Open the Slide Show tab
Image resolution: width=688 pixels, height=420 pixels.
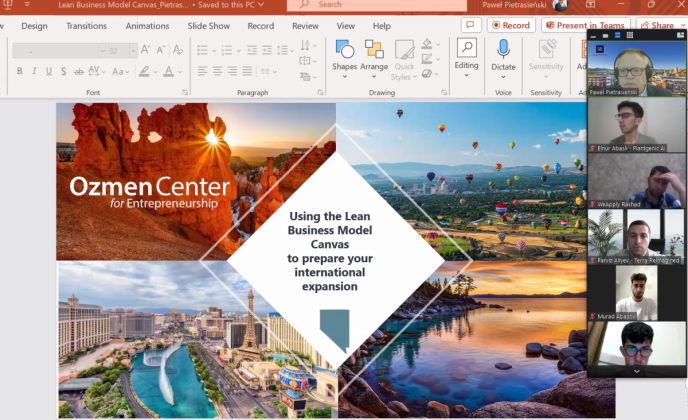tap(209, 26)
